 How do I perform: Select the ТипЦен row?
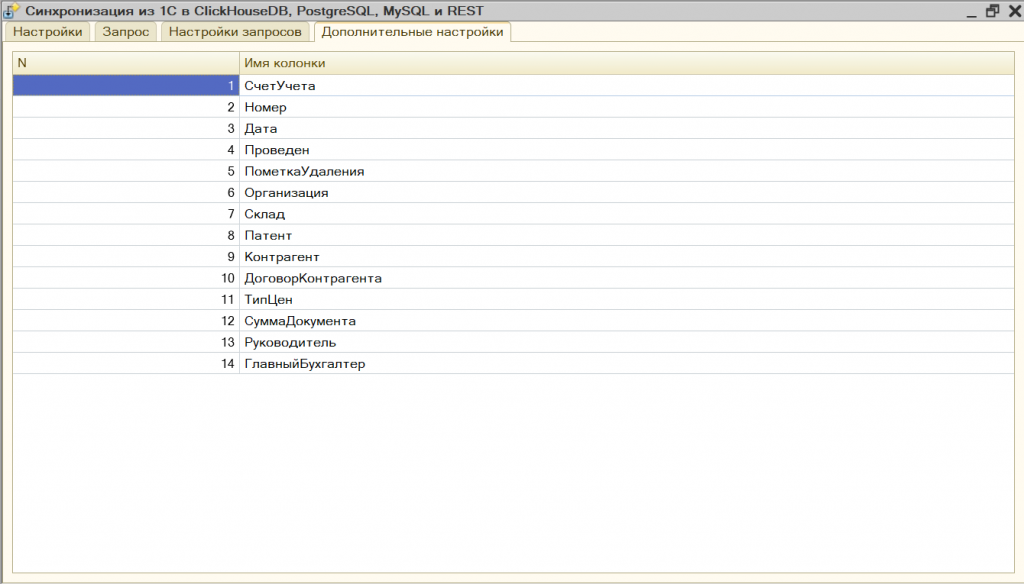[513, 300]
